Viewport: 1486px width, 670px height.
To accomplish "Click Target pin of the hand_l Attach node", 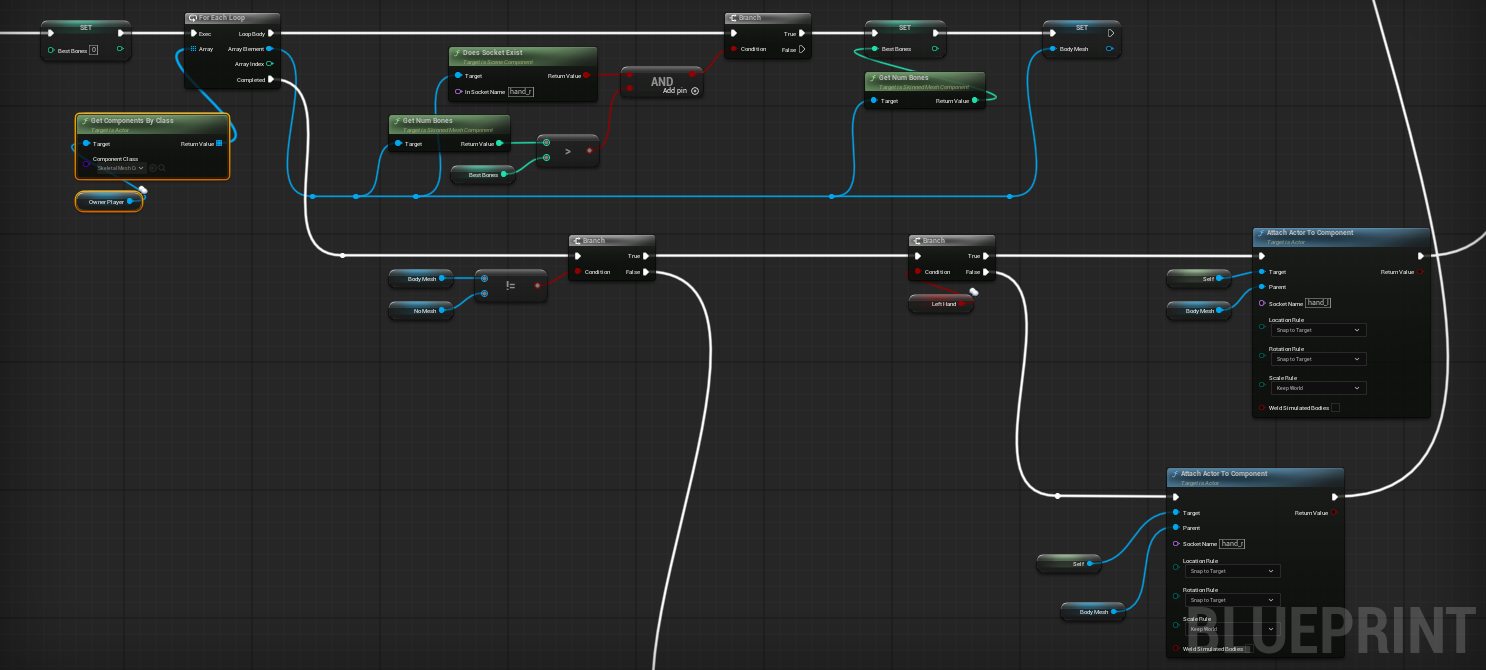I will tap(1262, 272).
